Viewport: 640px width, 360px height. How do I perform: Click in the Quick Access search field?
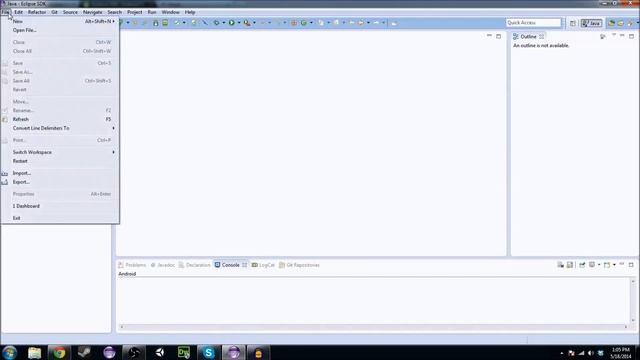(x=533, y=23)
